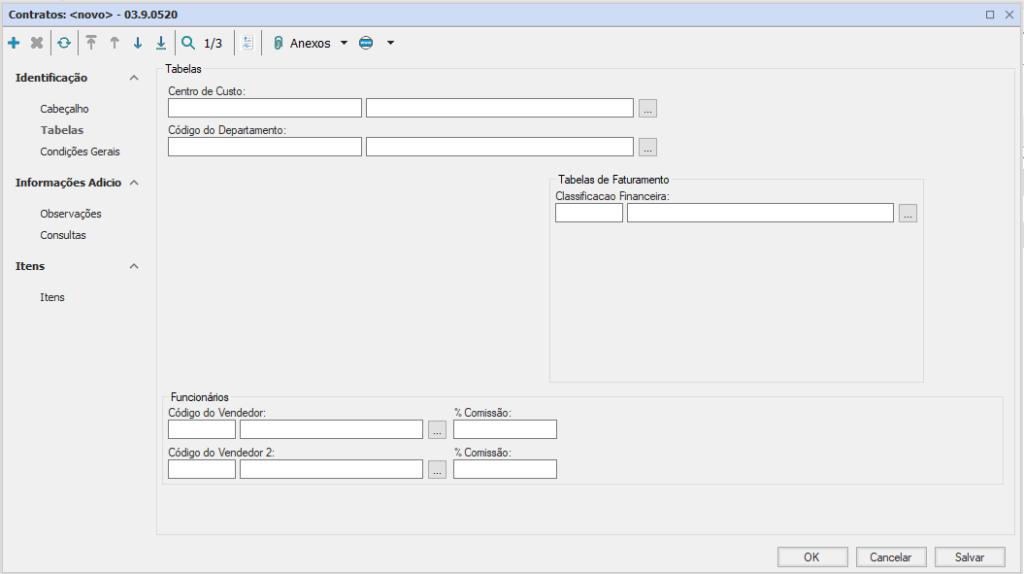Click the Cancelar button
Viewport: 1024px width, 574px height.
point(891,557)
